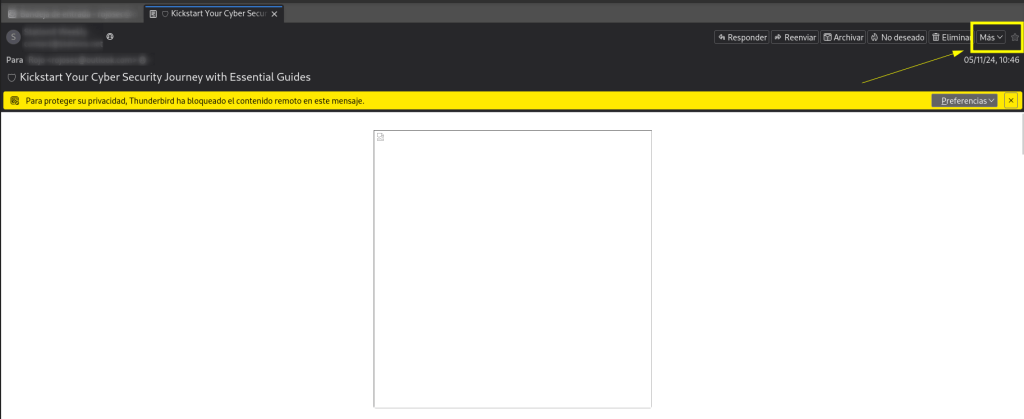Click the sender avatar circle
1024x419 pixels.
pos(13,37)
